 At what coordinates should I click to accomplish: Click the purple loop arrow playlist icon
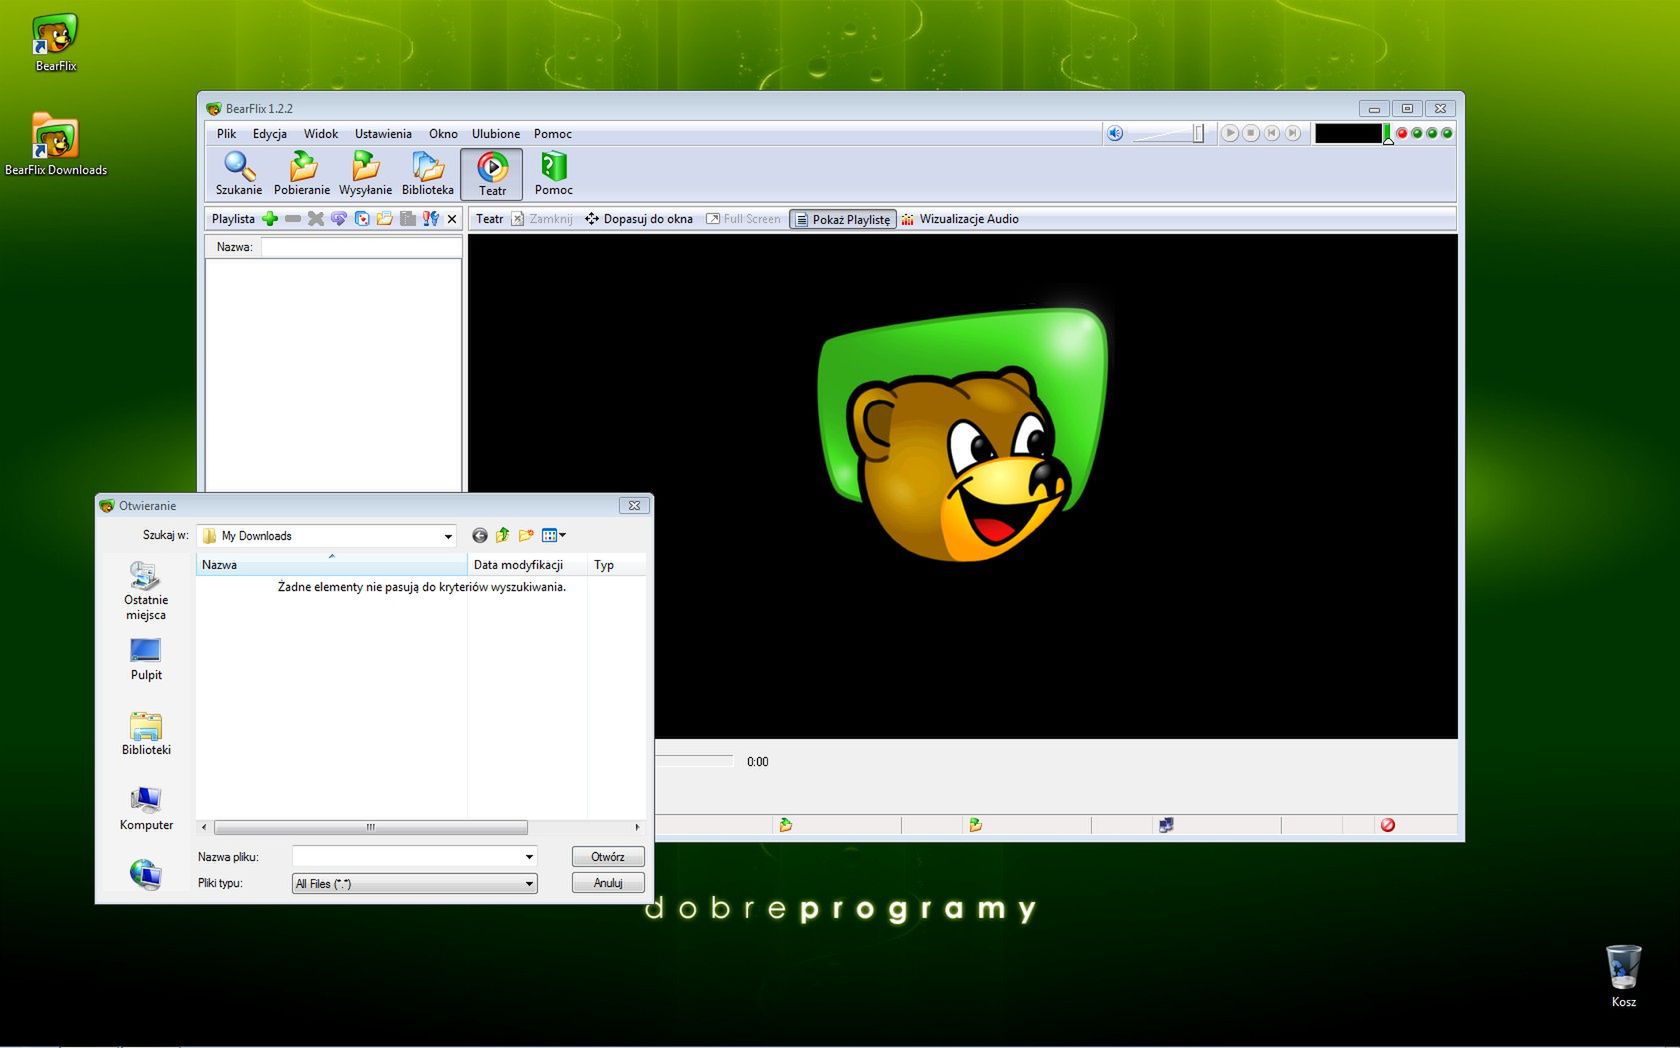click(x=339, y=219)
